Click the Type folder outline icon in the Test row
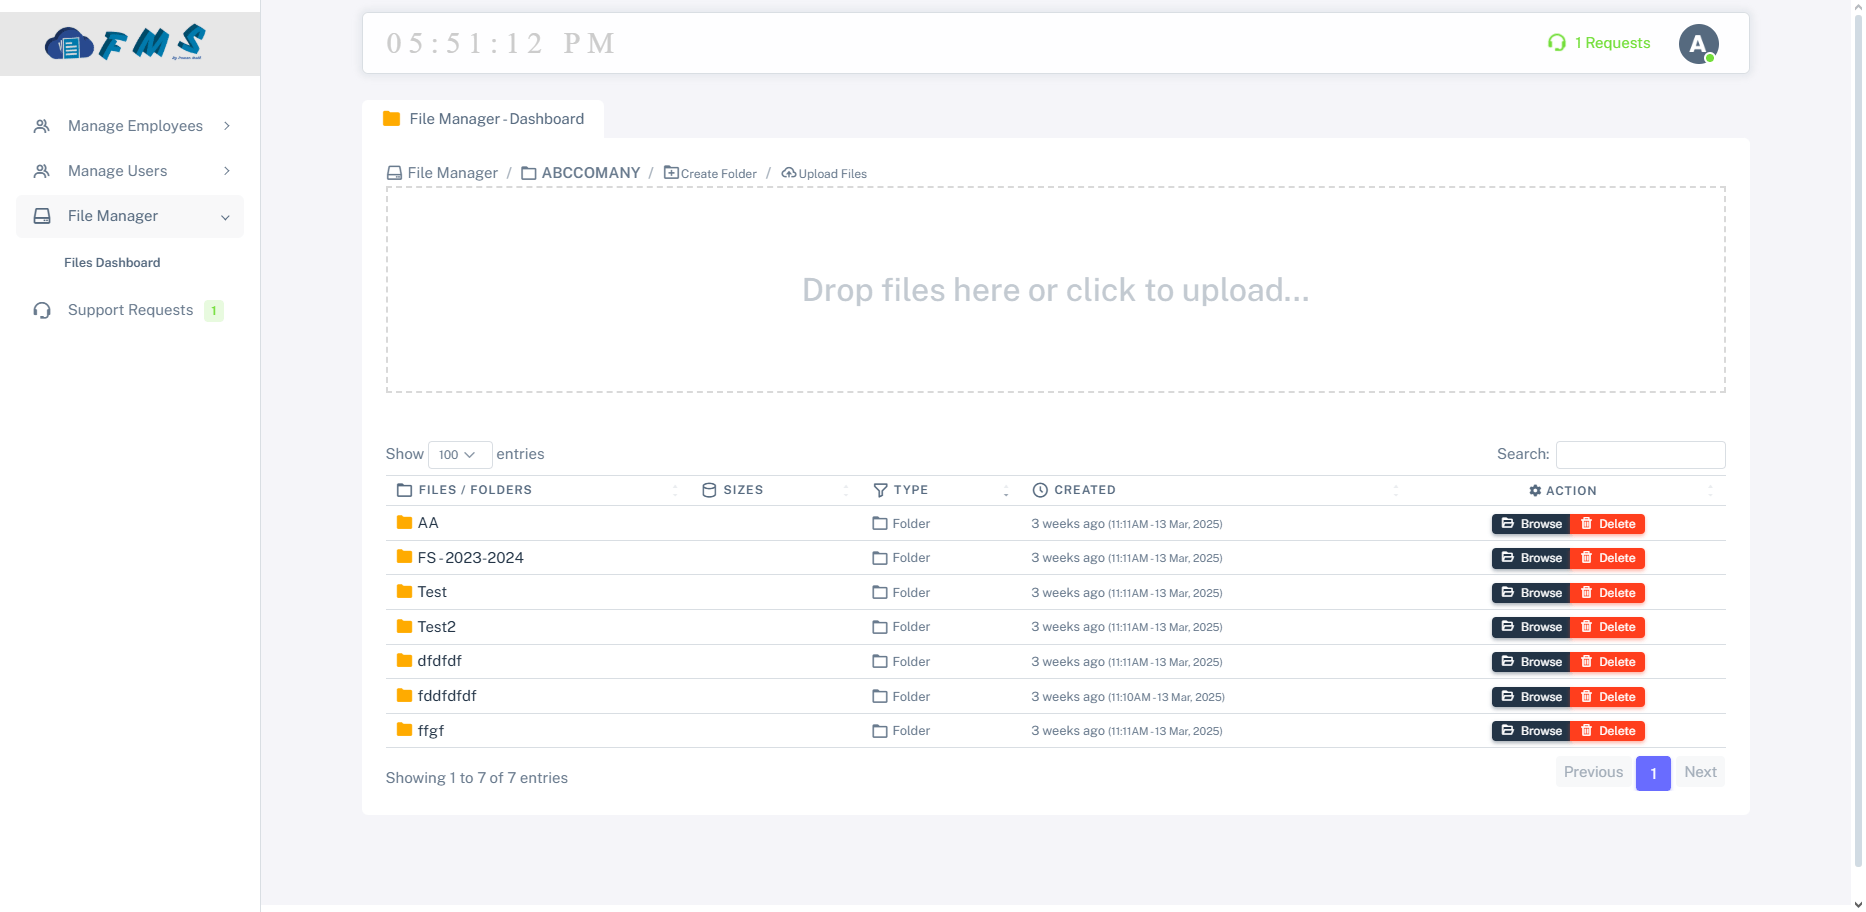This screenshot has height=912, width=1866. coord(880,593)
